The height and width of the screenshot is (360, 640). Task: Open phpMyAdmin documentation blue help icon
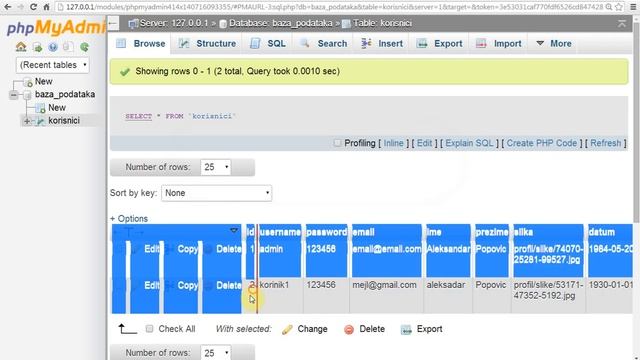point(53,47)
